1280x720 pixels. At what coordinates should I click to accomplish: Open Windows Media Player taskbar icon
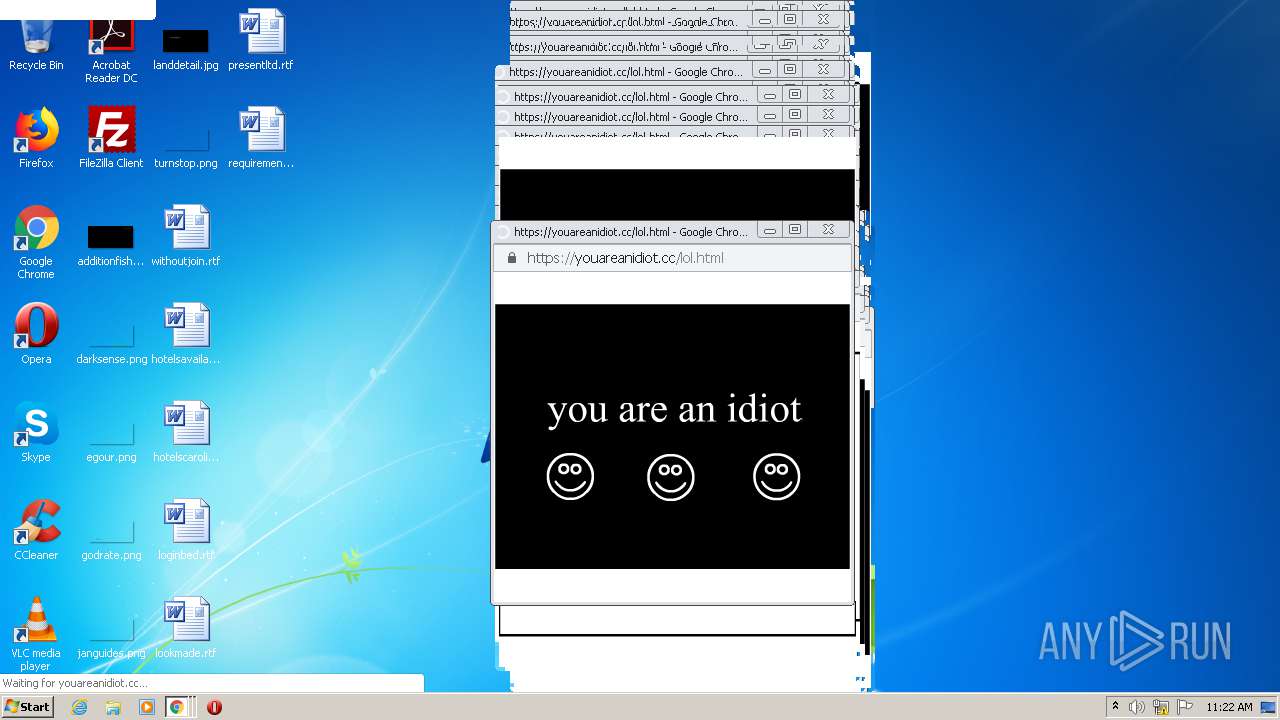click(147, 707)
